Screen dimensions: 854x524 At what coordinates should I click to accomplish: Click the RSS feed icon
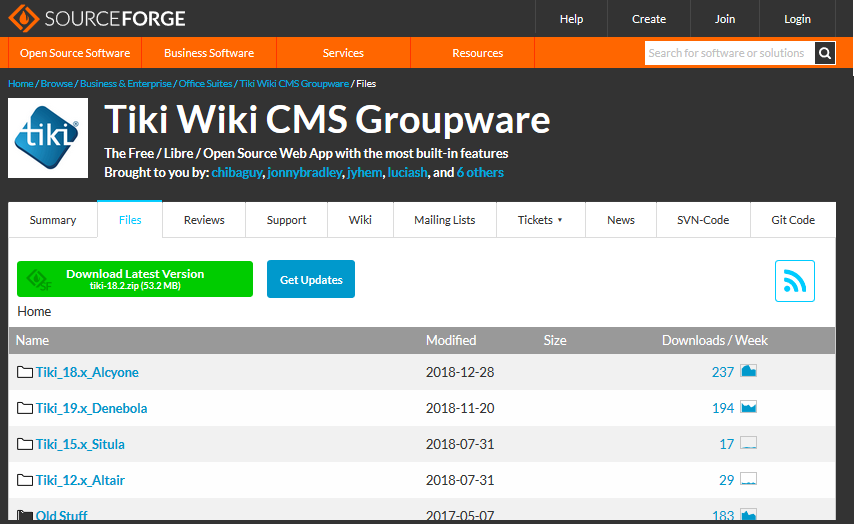click(795, 281)
